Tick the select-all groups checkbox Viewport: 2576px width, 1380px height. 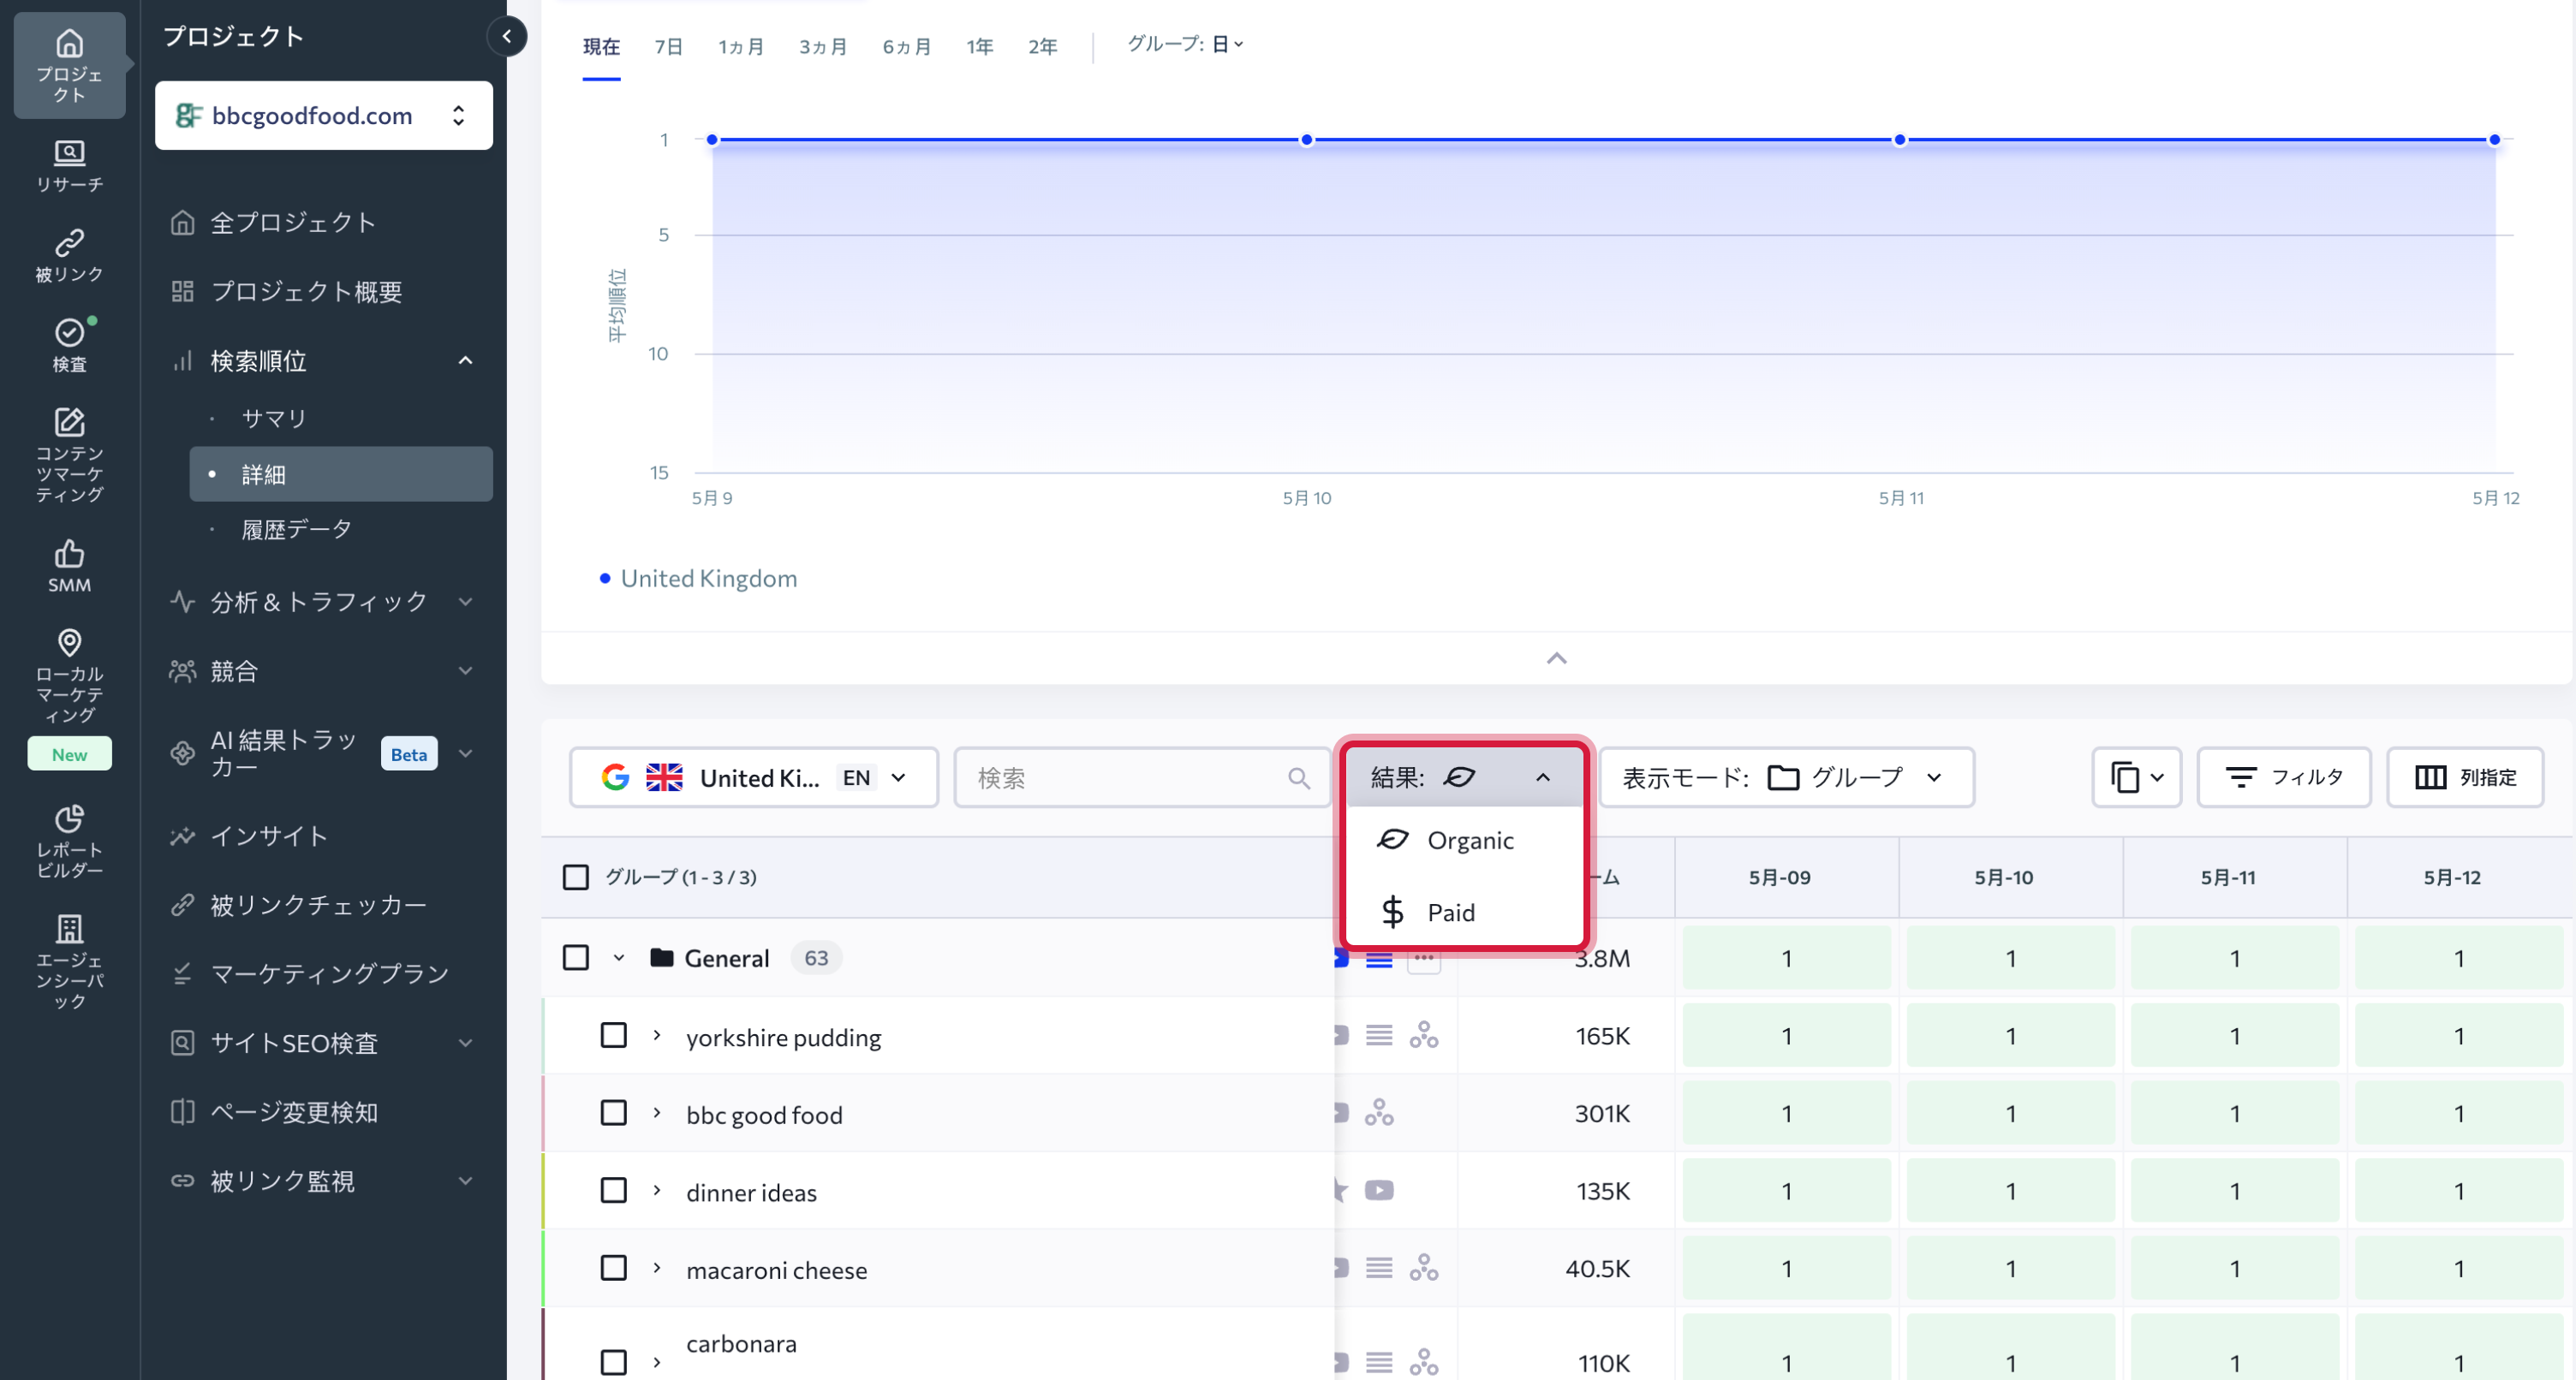575,878
